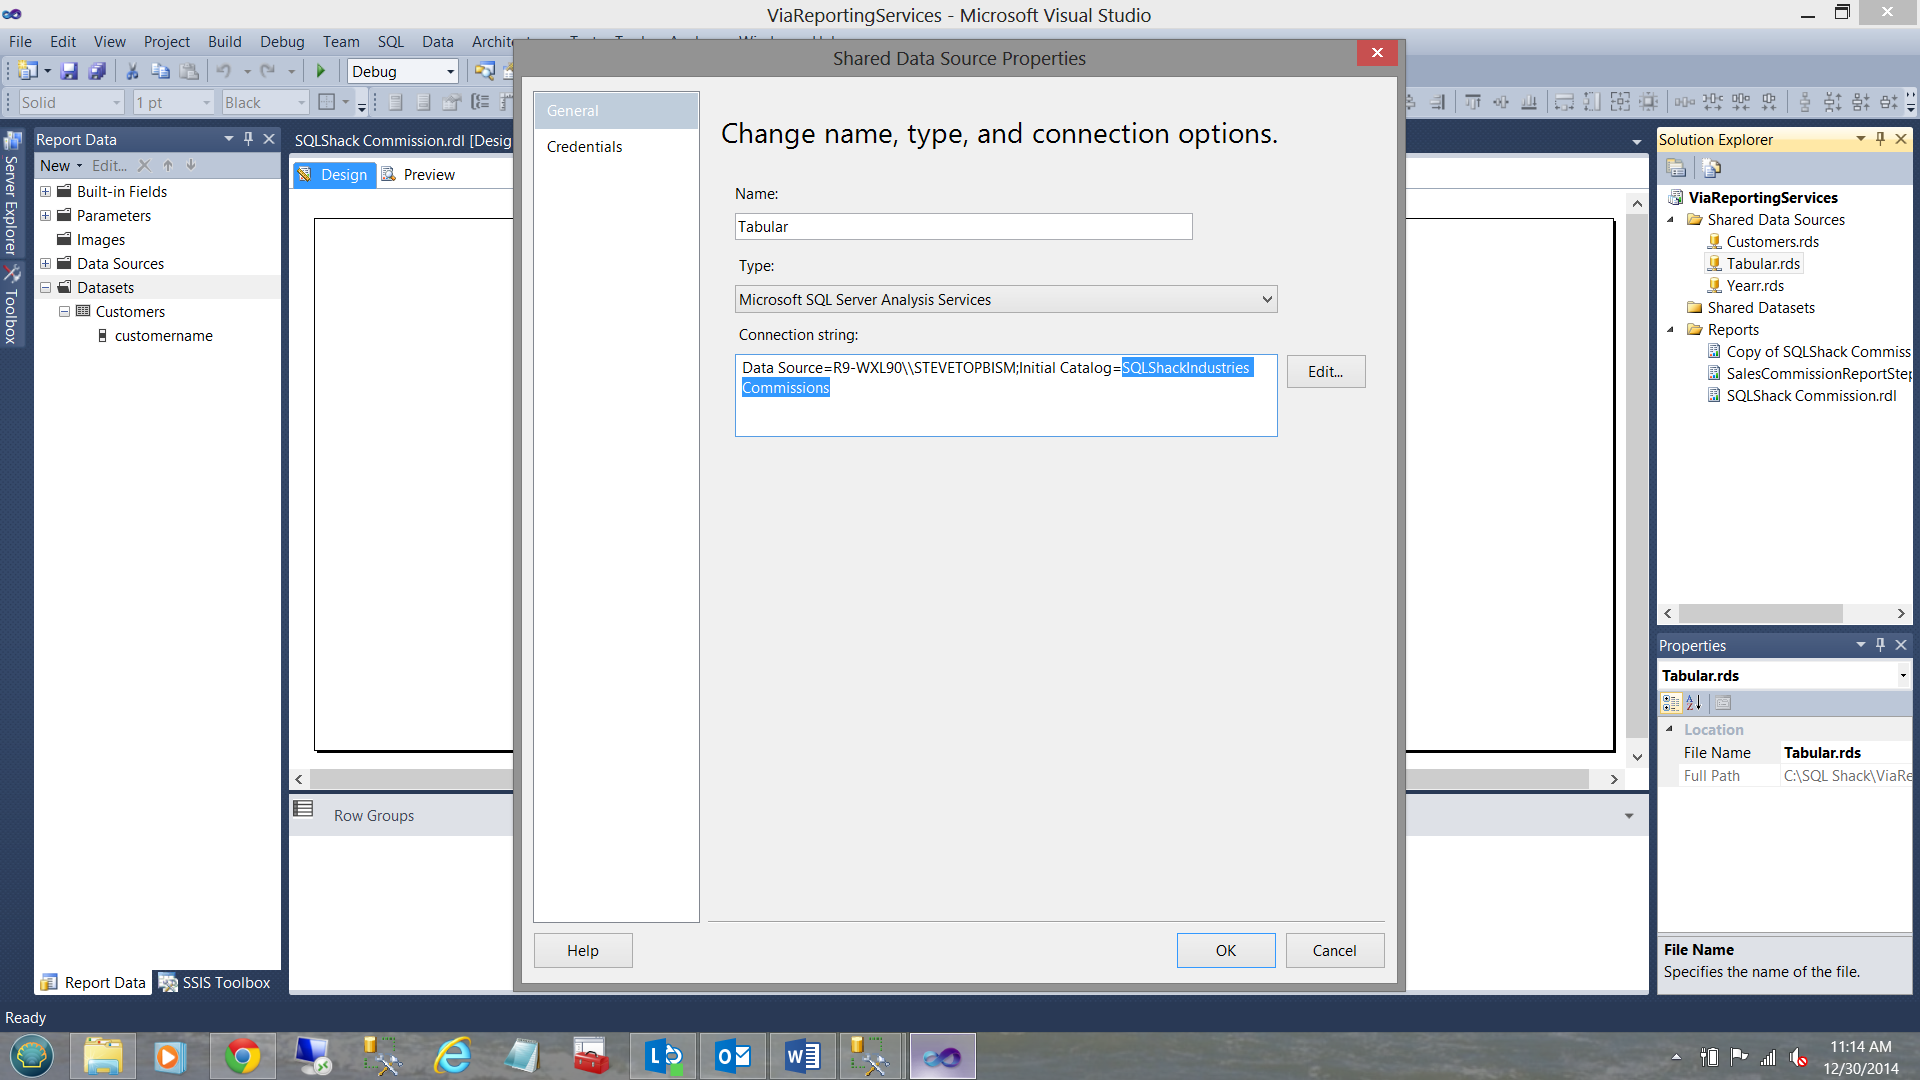Viewport: 1920px width, 1080px height.
Task: Click the Save toolbar icon
Action: click(69, 71)
